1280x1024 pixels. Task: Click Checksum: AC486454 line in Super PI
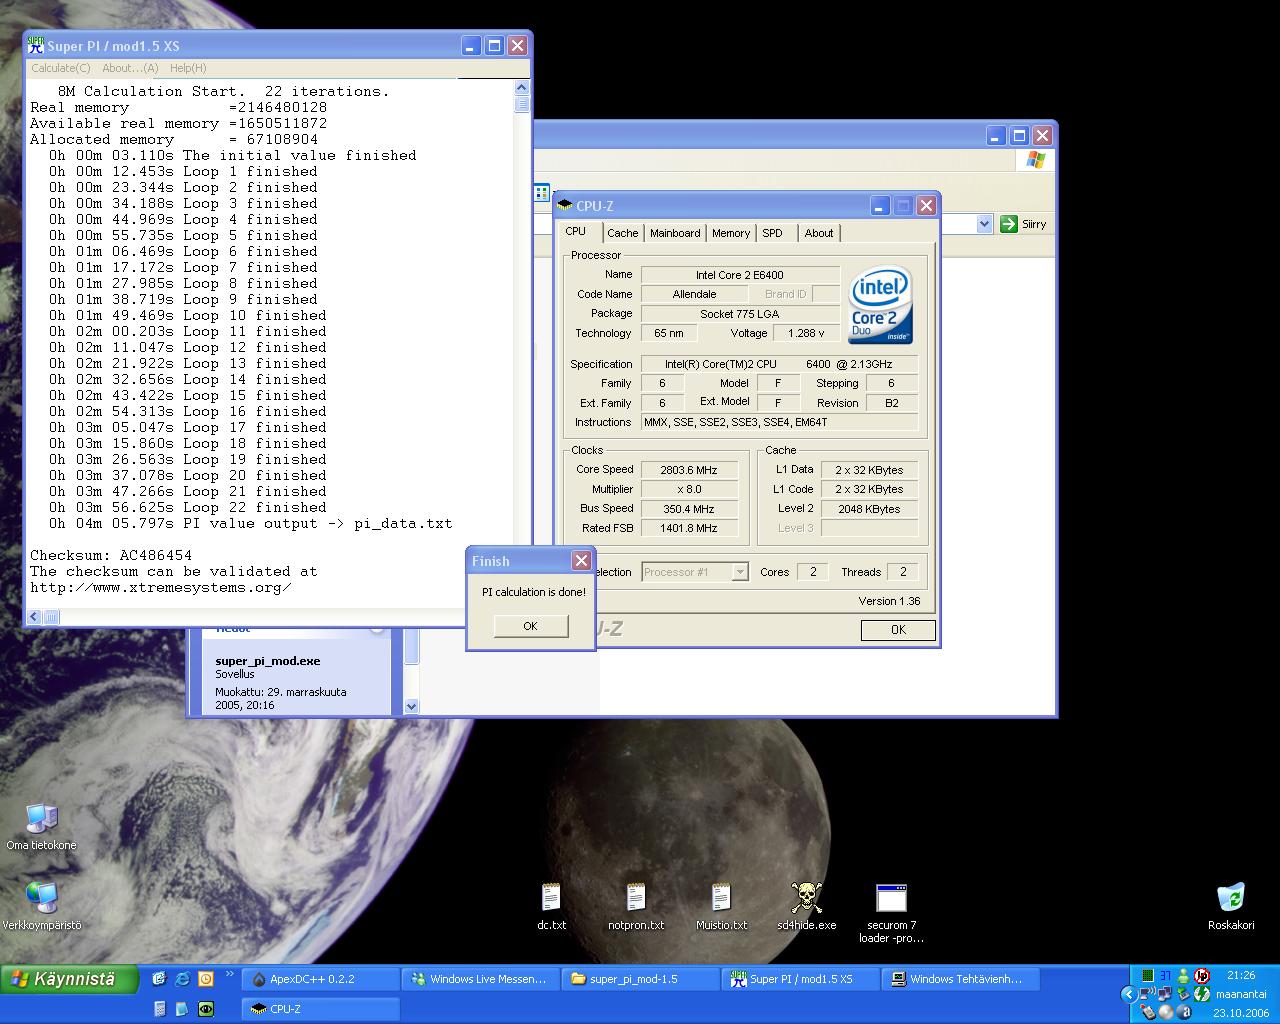tap(110, 555)
